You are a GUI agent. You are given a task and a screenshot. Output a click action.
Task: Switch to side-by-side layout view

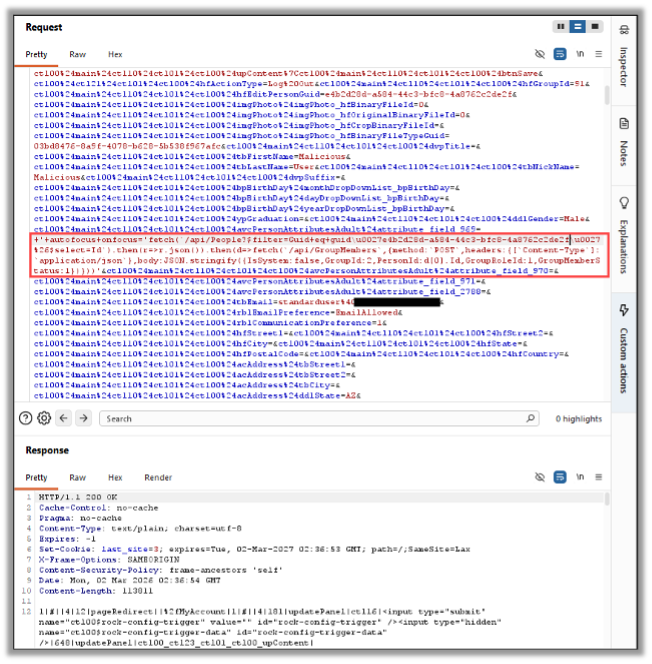pyautogui.click(x=561, y=27)
